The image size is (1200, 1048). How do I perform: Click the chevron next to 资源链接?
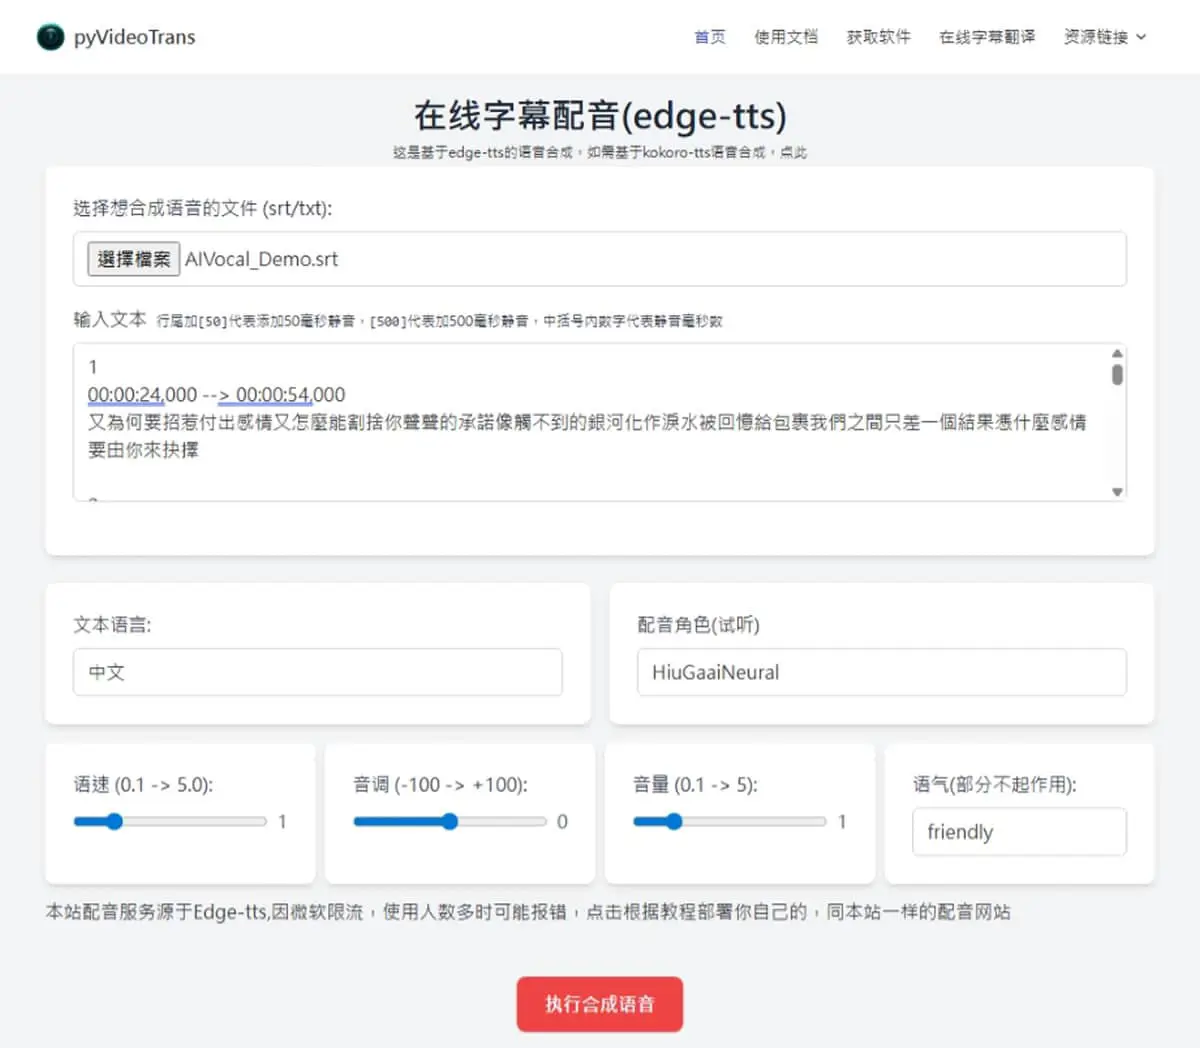tap(1141, 37)
